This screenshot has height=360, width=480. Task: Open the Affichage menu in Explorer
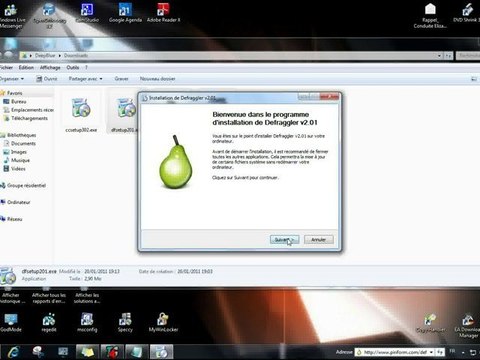[x=50, y=68]
